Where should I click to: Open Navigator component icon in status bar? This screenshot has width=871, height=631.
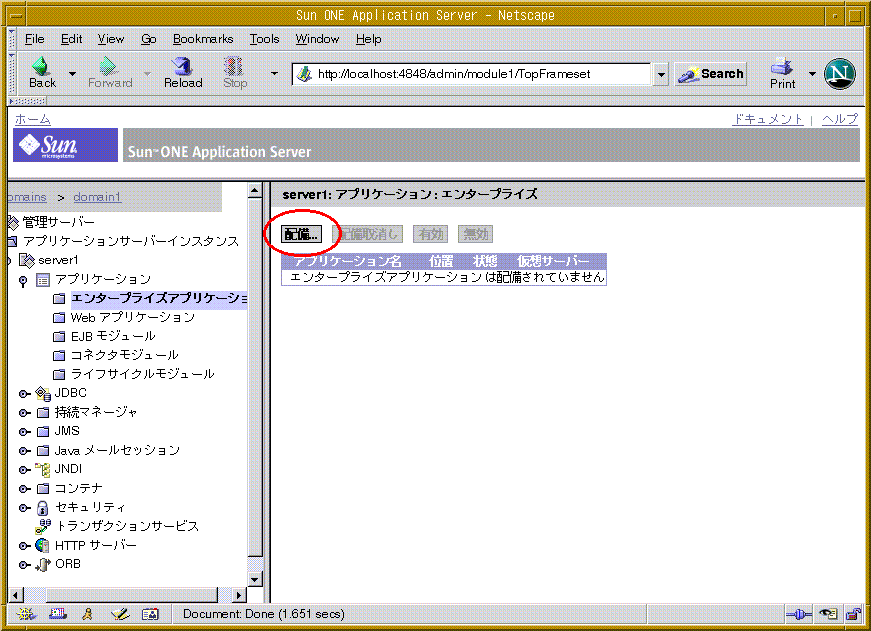[x=26, y=614]
